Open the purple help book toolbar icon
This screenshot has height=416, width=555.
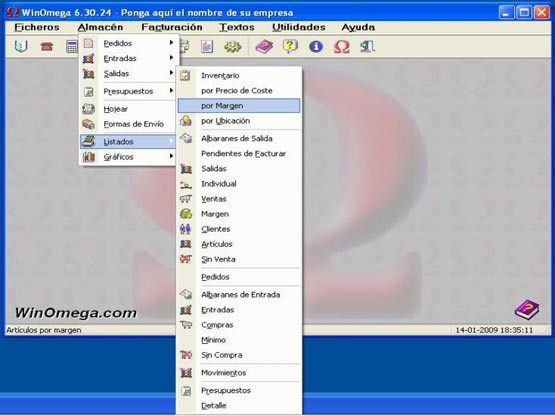coord(264,46)
